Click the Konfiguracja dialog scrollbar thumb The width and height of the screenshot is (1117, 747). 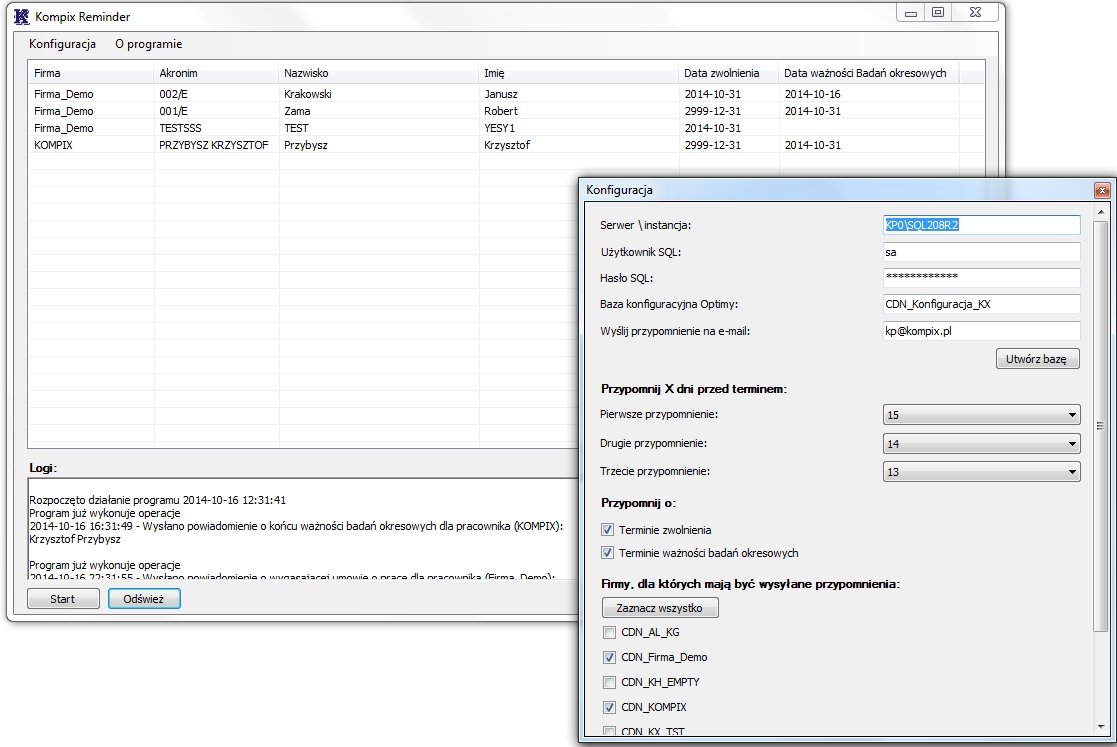coord(1101,426)
